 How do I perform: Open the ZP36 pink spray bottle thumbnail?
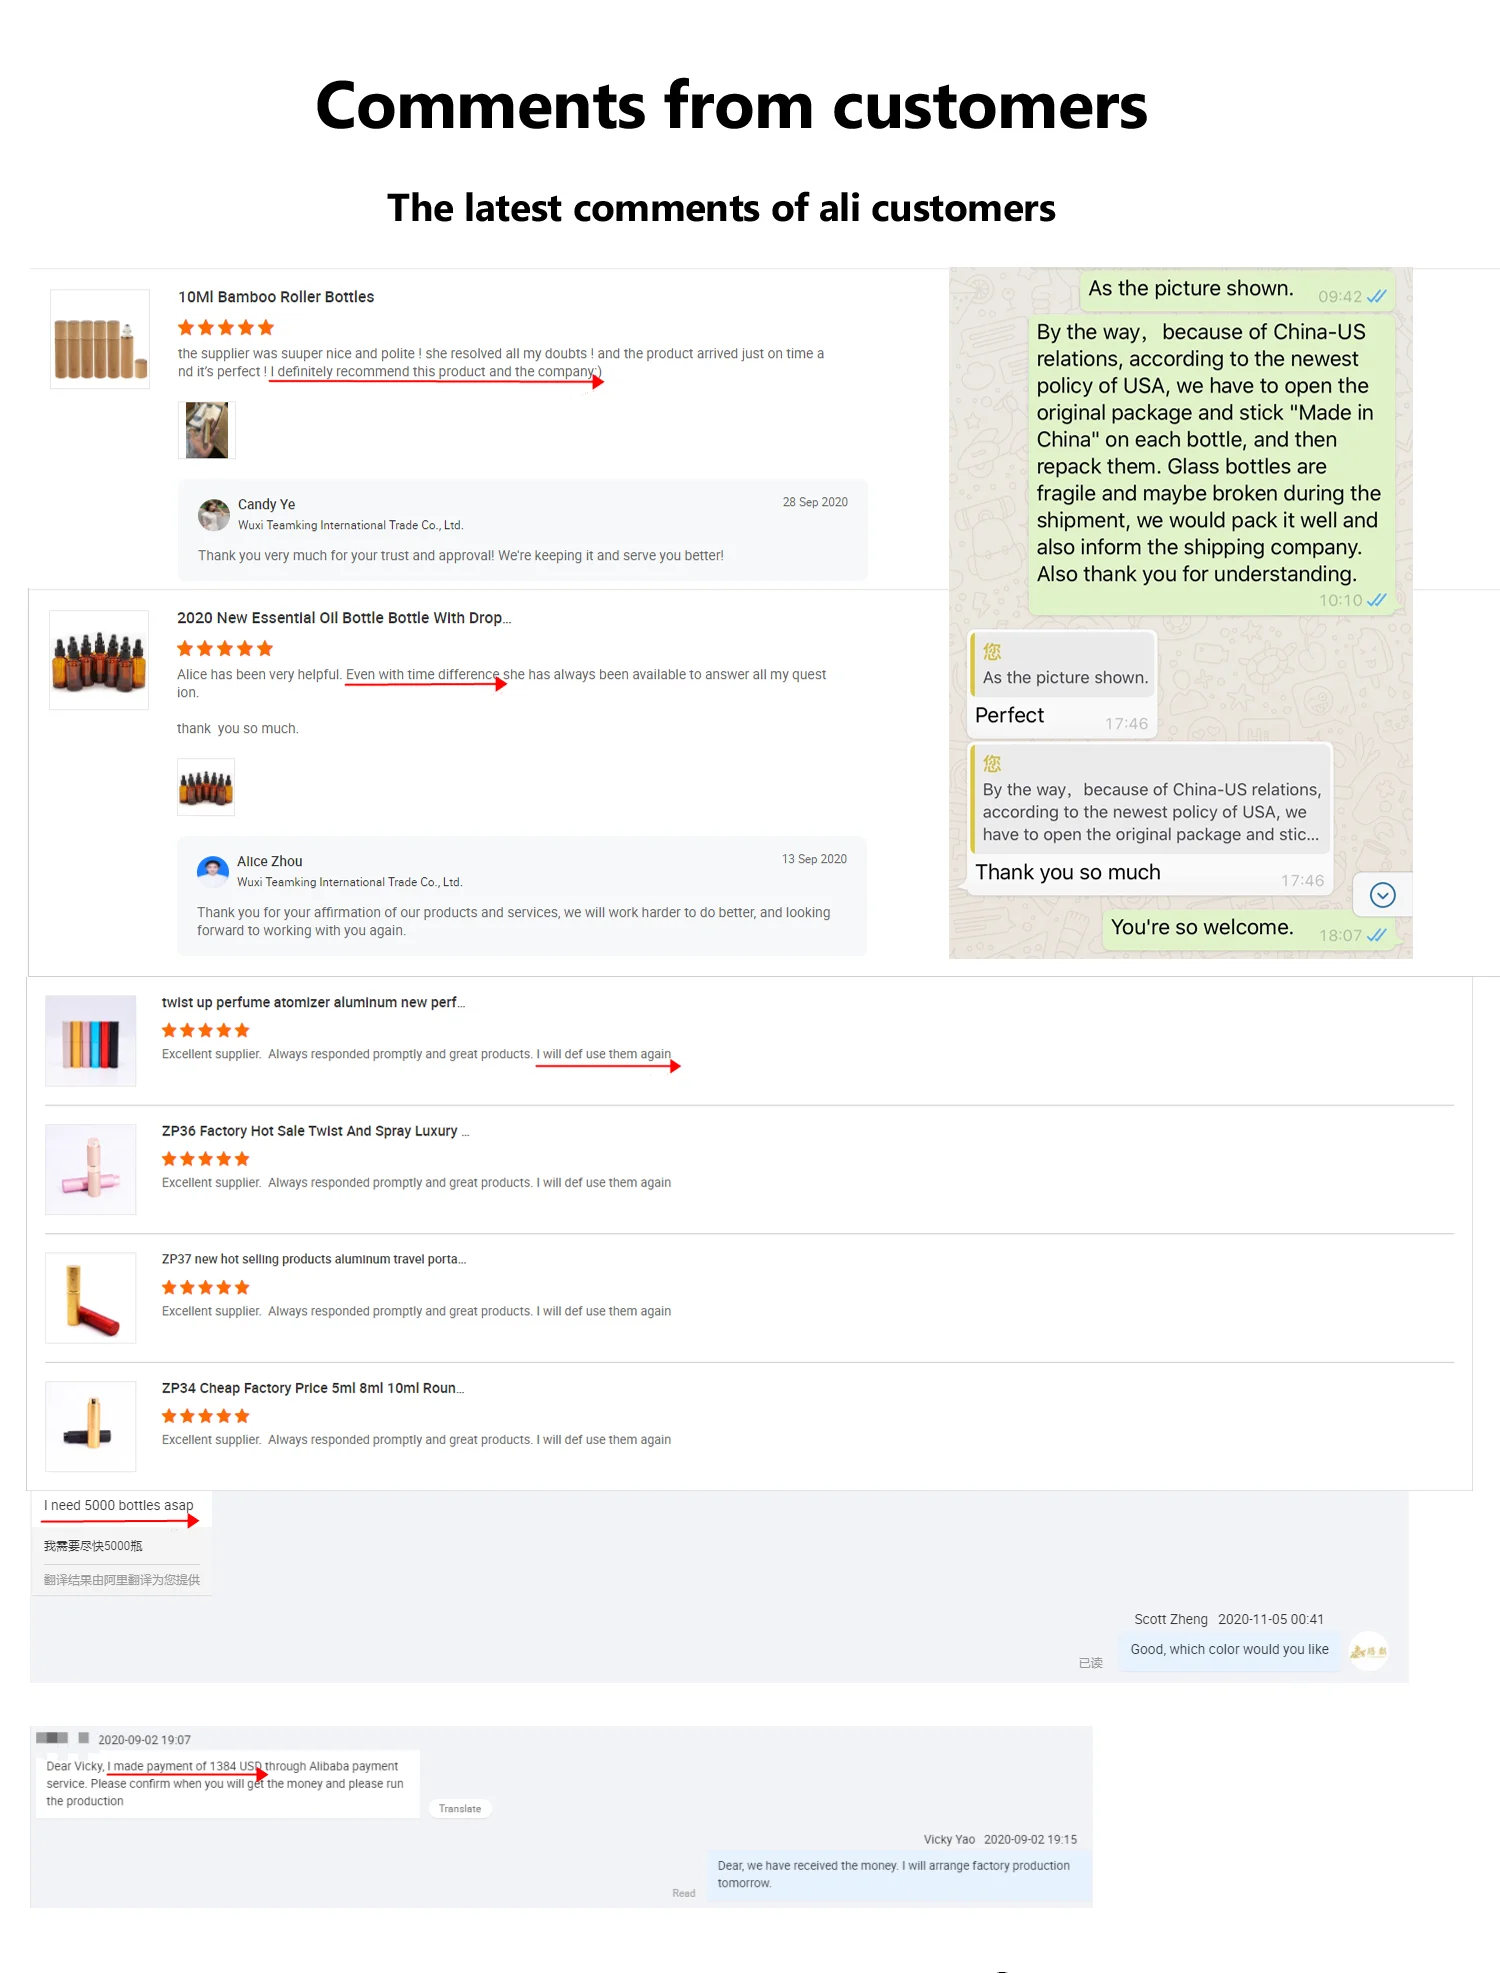(91, 1169)
